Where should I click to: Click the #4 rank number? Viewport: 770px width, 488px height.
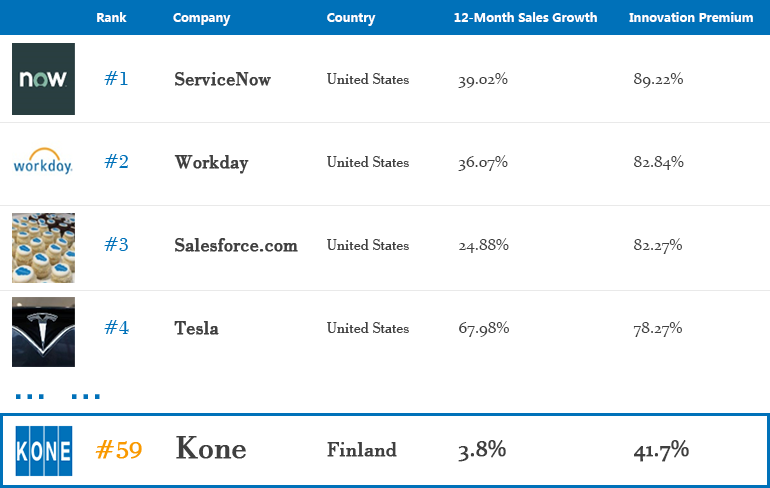117,327
